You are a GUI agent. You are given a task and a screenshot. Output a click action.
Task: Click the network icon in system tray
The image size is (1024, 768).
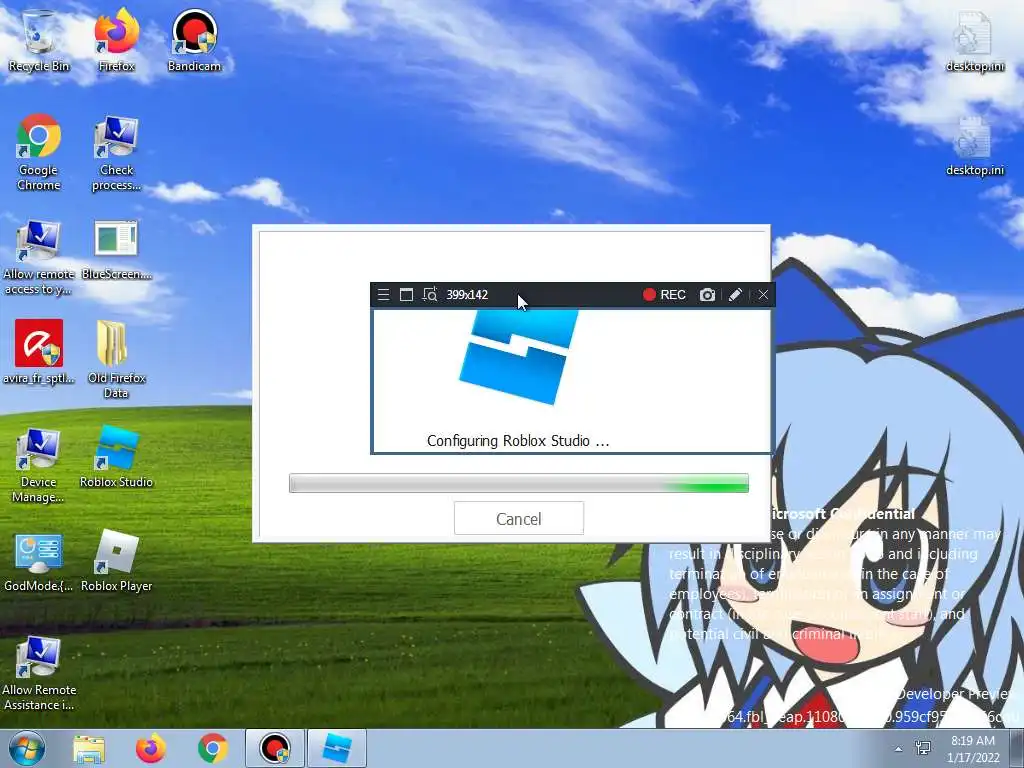(923, 748)
